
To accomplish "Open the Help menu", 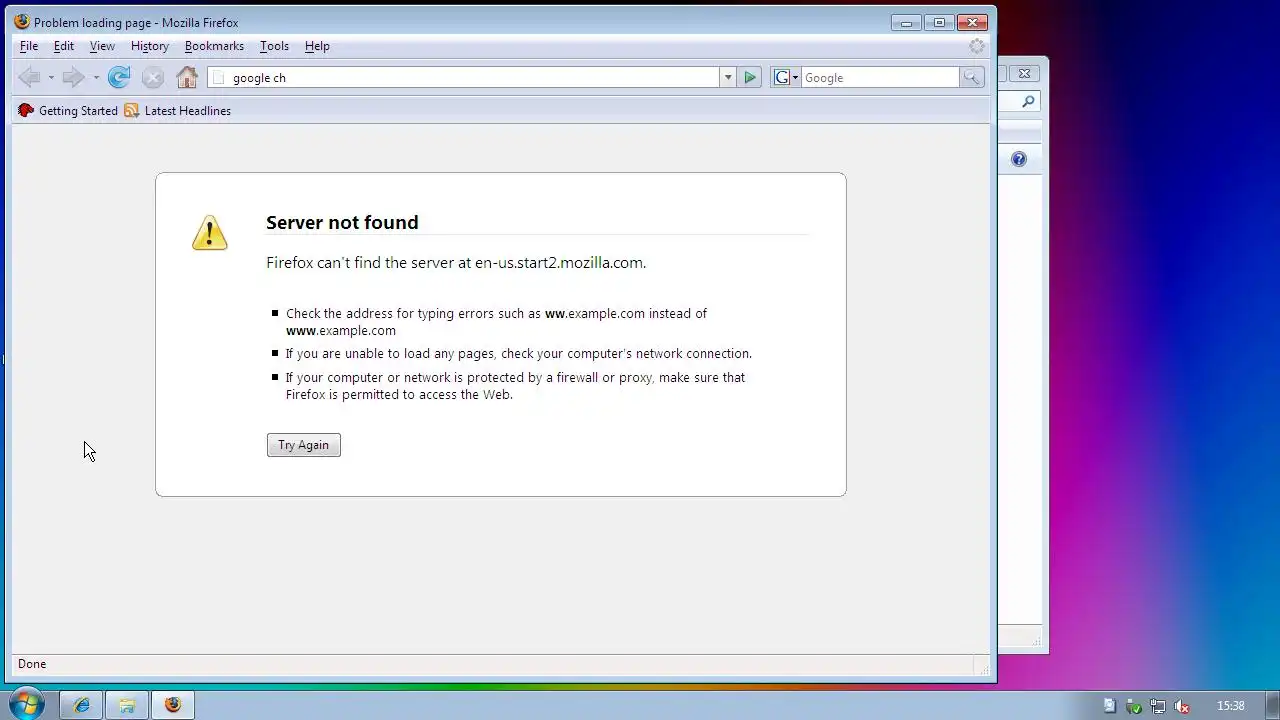I will [317, 46].
